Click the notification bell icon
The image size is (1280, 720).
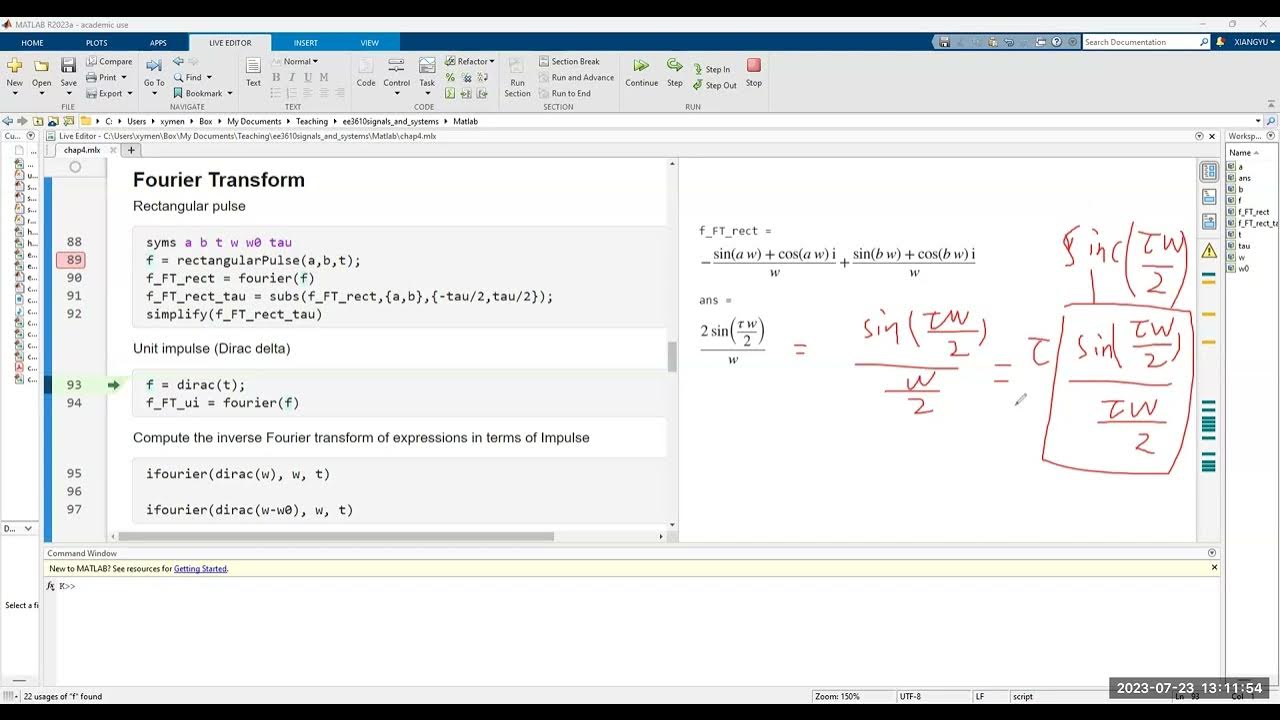point(1220,42)
